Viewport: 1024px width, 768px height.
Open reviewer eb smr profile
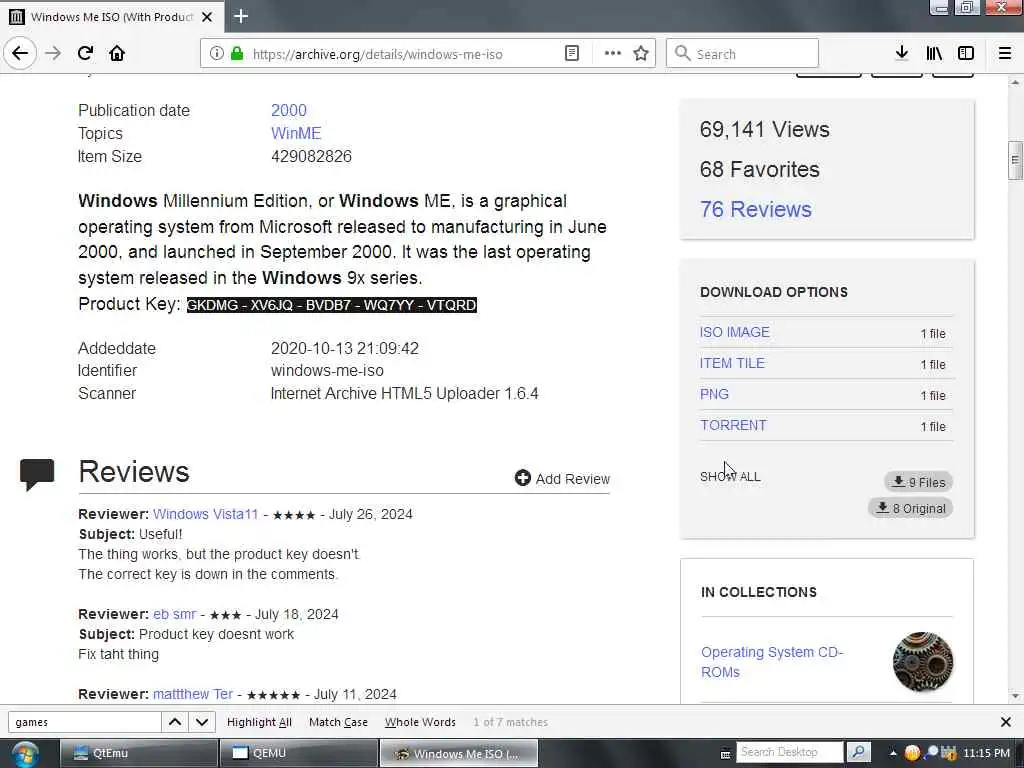tap(174, 615)
